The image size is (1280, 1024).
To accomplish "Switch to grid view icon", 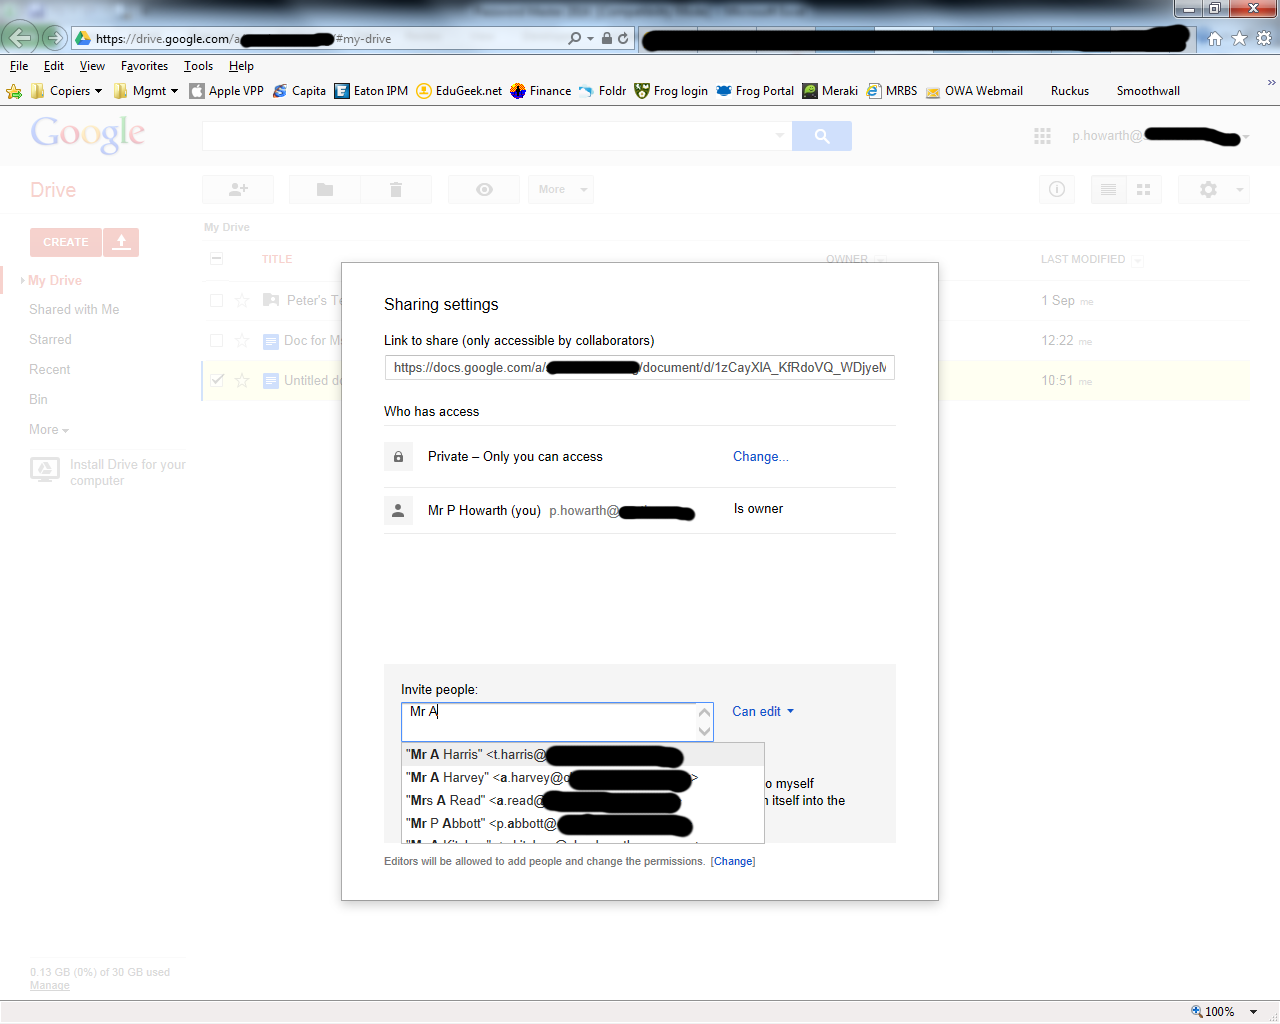I will [1144, 189].
